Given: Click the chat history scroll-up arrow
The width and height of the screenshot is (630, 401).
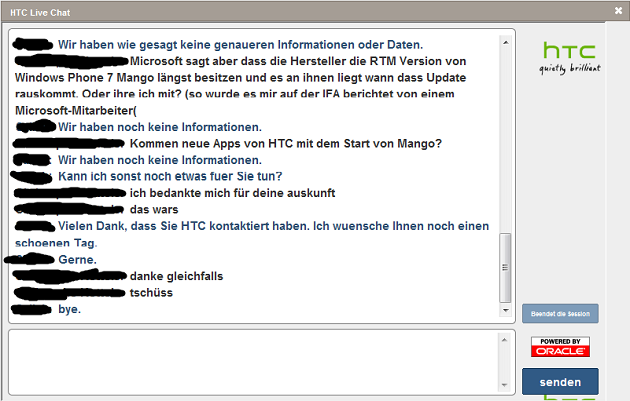Looking at the screenshot, I should click(x=505, y=42).
